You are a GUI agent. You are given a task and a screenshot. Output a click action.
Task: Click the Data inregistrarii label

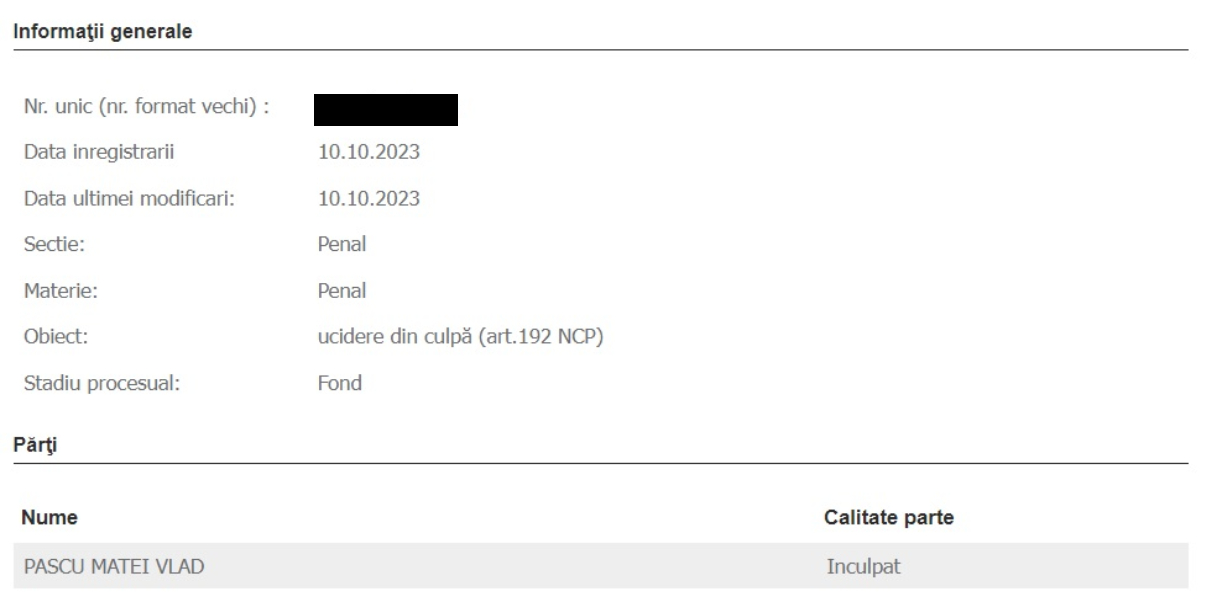click(x=102, y=153)
